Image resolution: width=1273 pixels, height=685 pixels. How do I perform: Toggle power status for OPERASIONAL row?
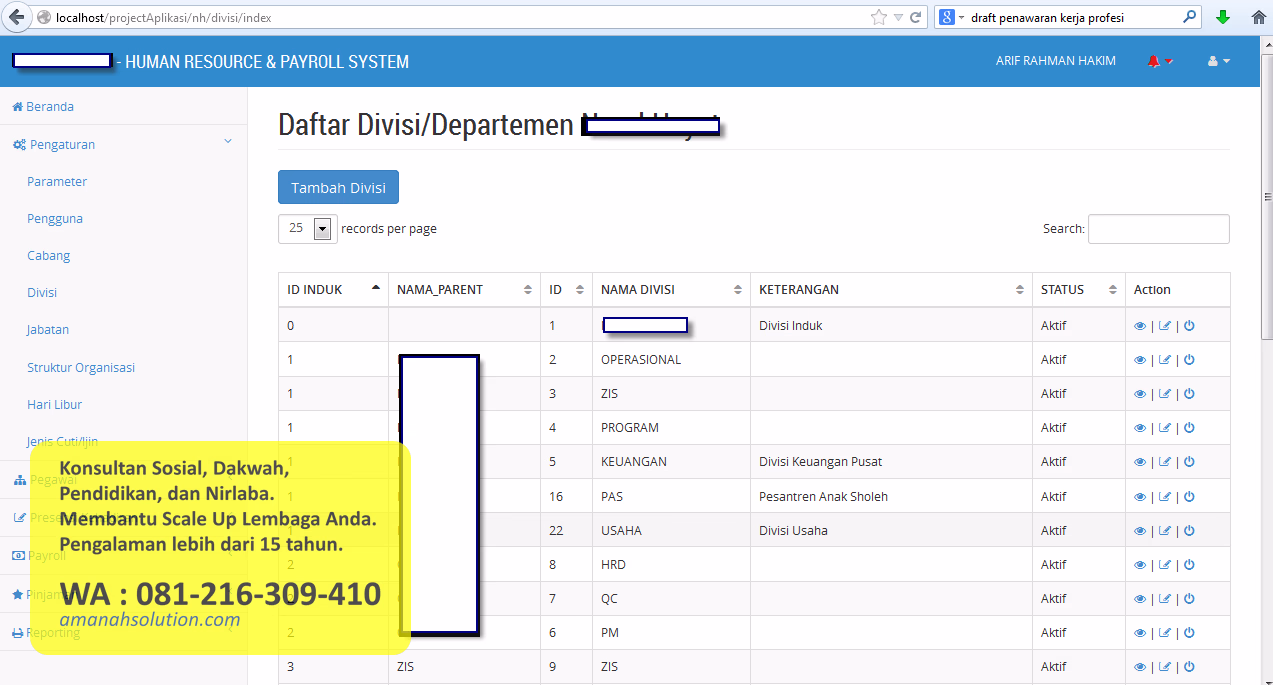pos(1189,360)
